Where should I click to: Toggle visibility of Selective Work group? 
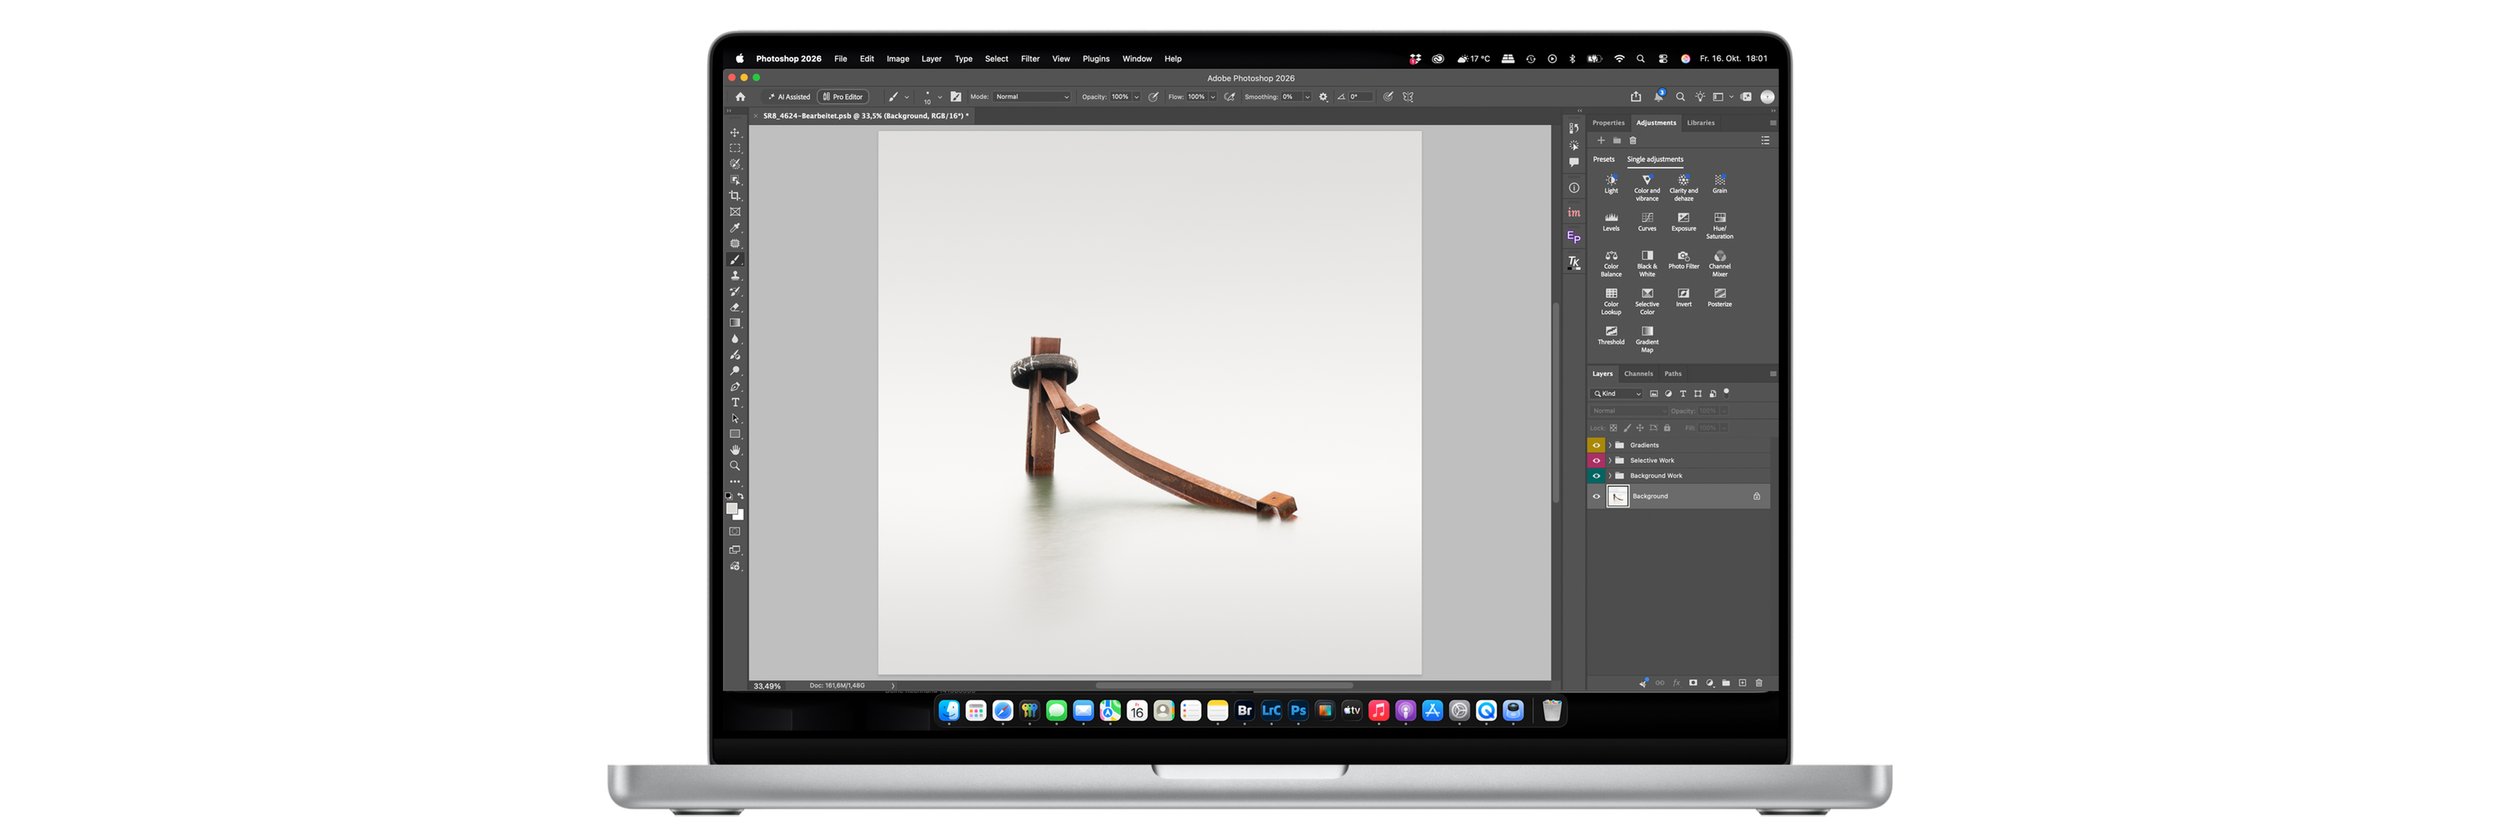[x=1596, y=460]
